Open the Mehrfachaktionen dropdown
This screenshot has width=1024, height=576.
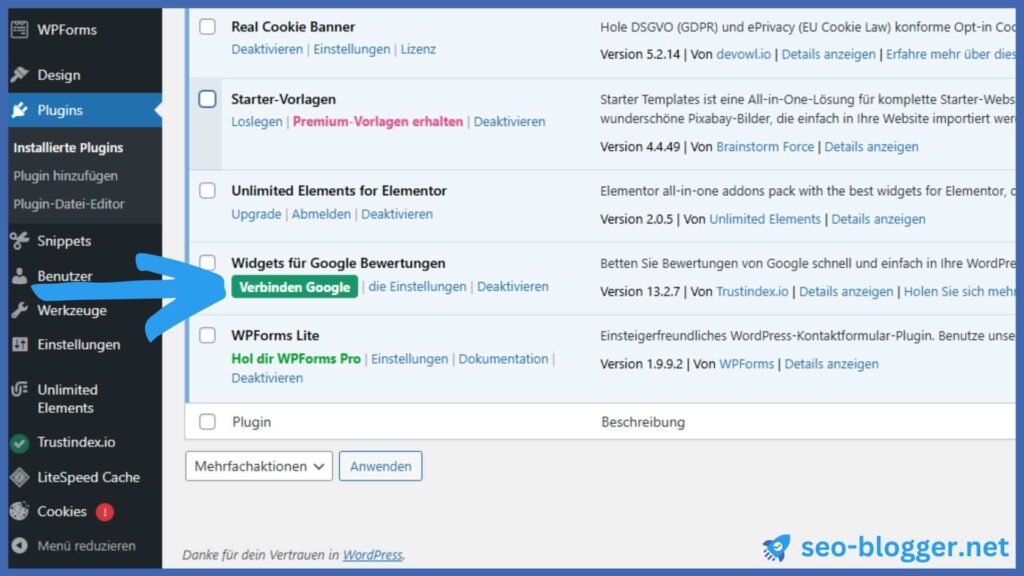tap(258, 465)
